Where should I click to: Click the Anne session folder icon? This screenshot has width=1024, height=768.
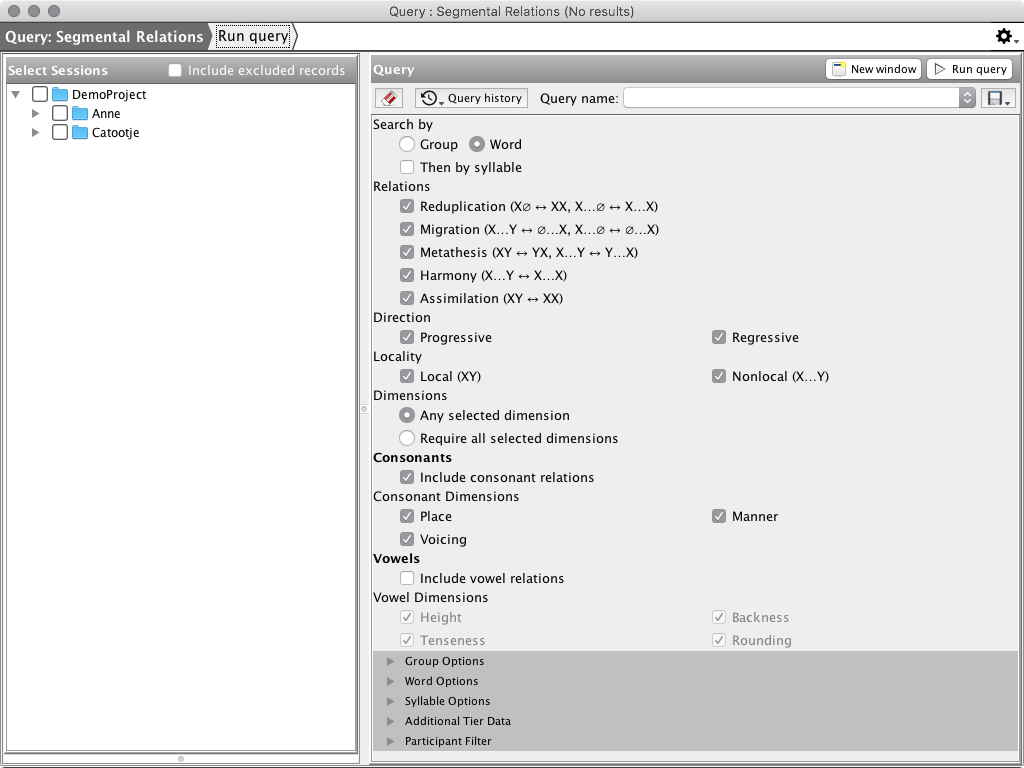click(x=81, y=113)
